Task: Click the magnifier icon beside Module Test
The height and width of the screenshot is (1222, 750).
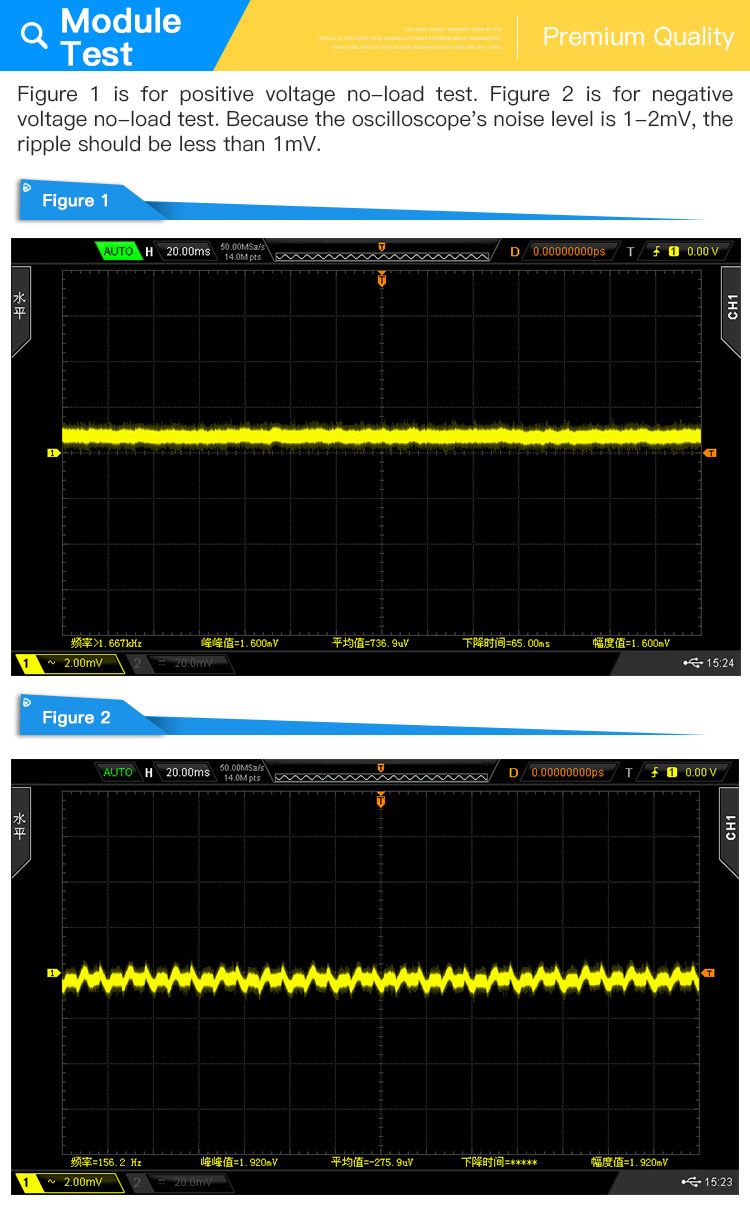Action: [34, 36]
